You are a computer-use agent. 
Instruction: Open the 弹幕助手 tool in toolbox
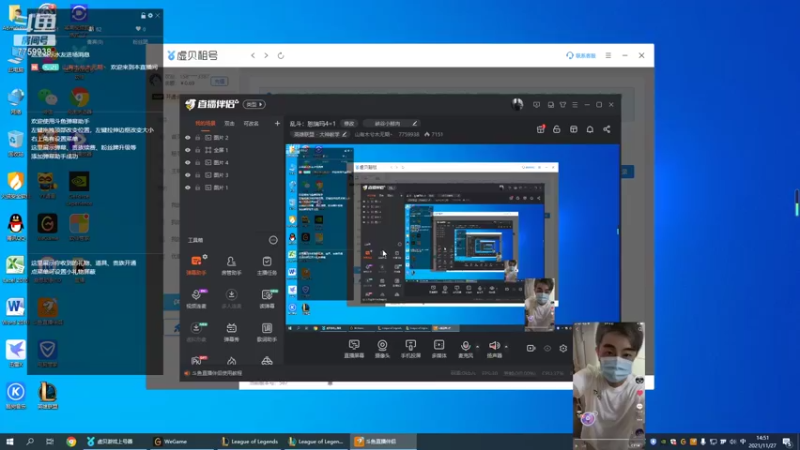[x=196, y=265]
